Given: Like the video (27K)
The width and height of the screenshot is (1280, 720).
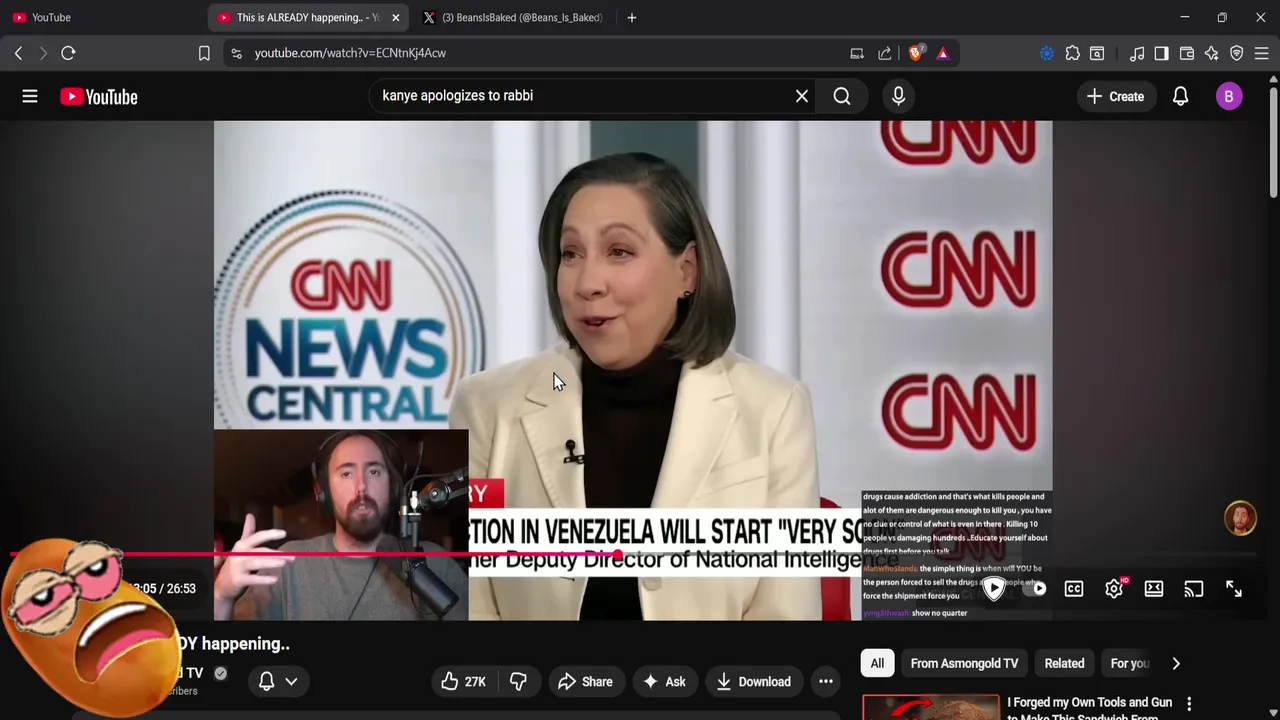Looking at the screenshot, I should click(463, 681).
